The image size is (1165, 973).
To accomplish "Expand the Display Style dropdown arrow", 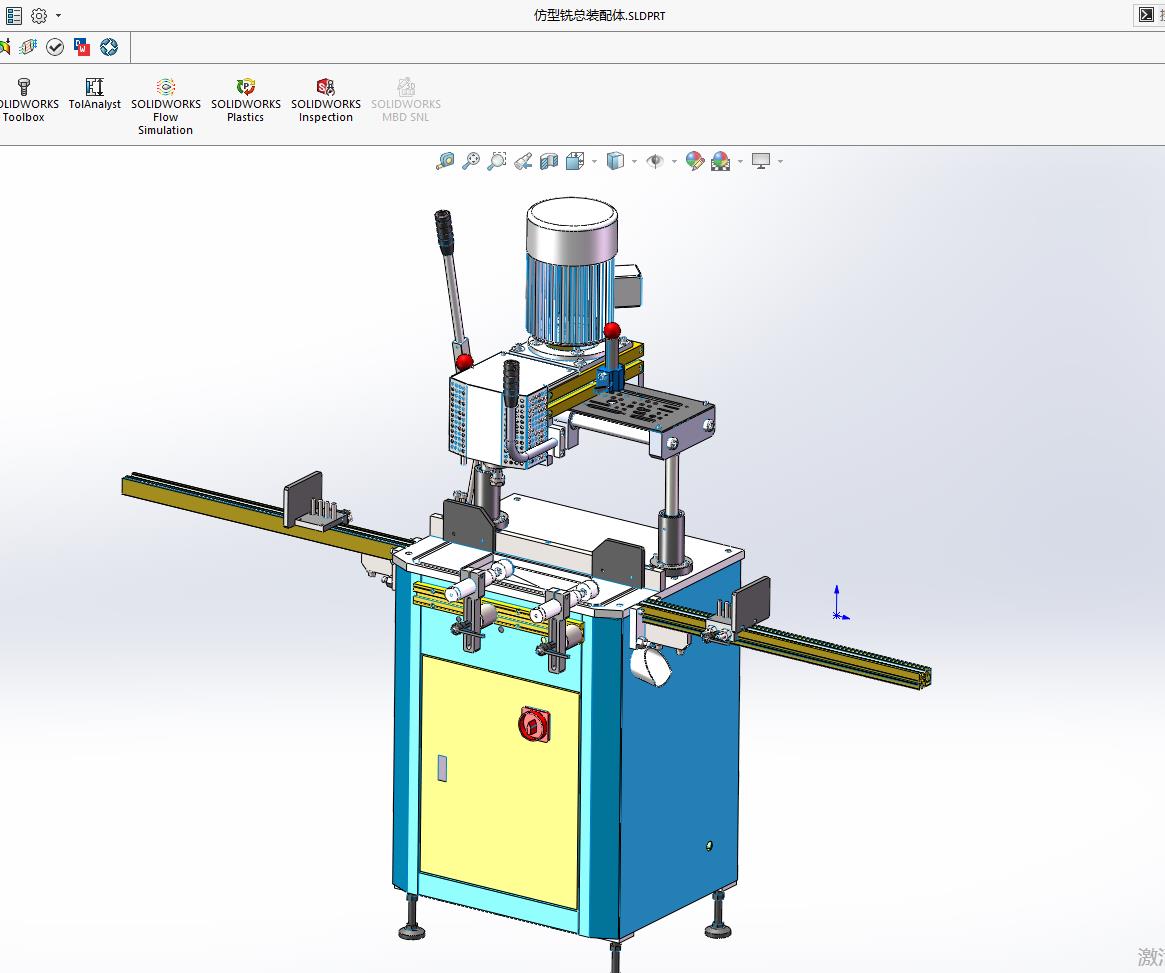I will [634, 161].
